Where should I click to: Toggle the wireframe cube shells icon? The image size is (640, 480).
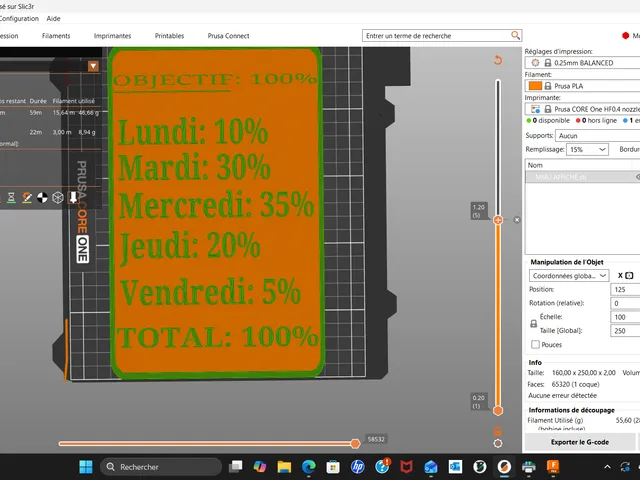pyautogui.click(x=58, y=198)
